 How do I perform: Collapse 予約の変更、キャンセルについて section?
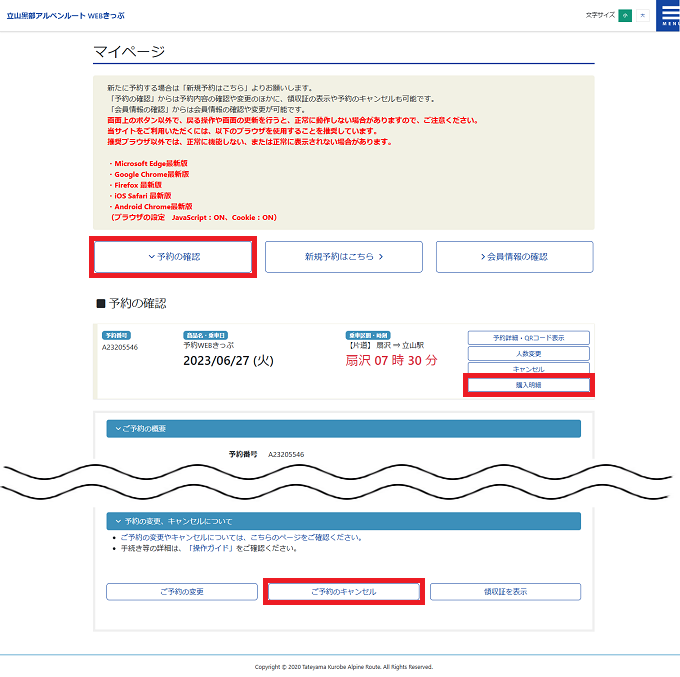pyautogui.click(x=343, y=521)
